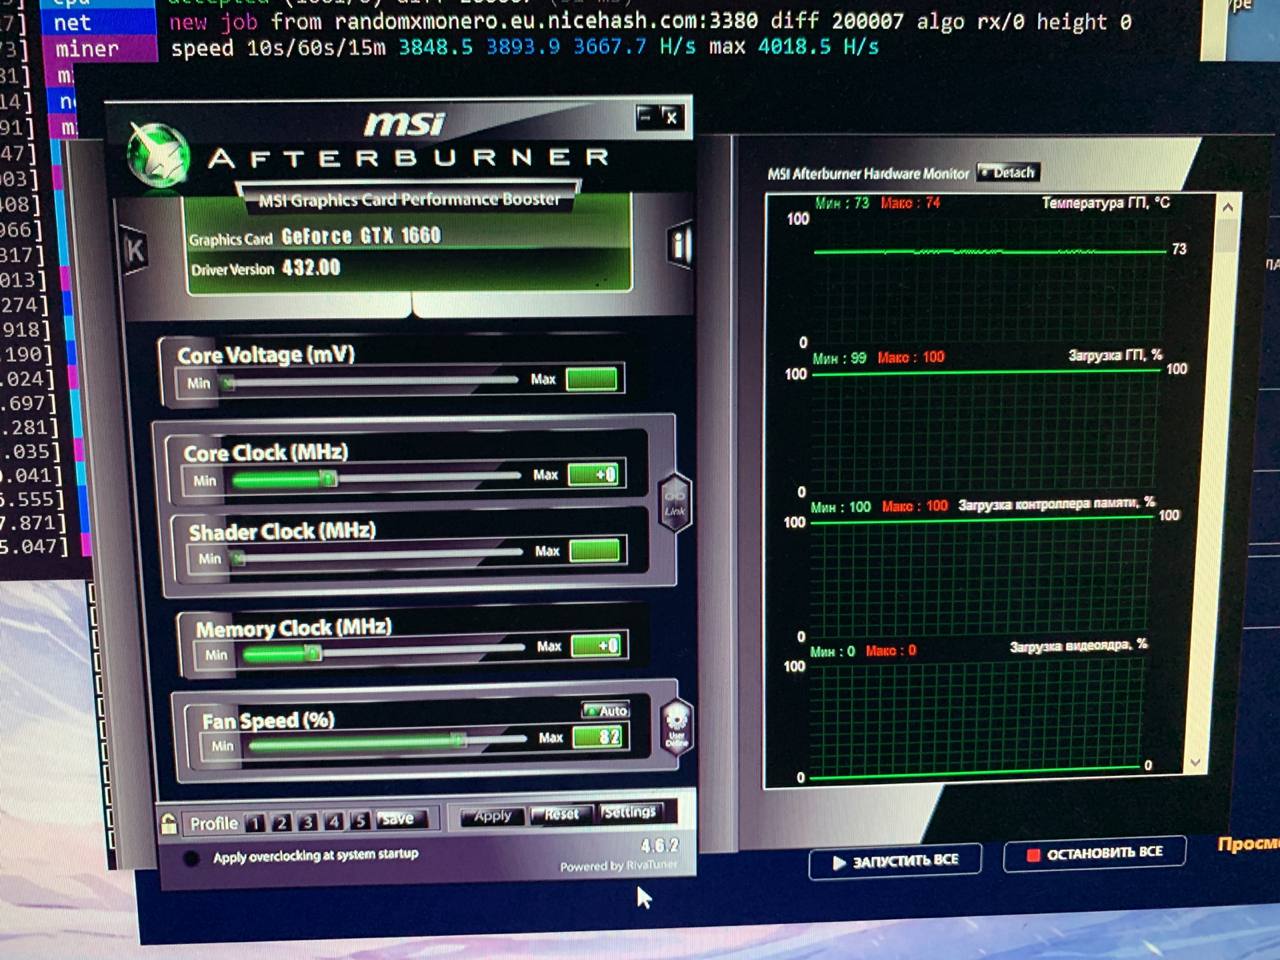Toggle the Auto fan speed button
Image resolution: width=1280 pixels, height=960 pixels.
(607, 710)
